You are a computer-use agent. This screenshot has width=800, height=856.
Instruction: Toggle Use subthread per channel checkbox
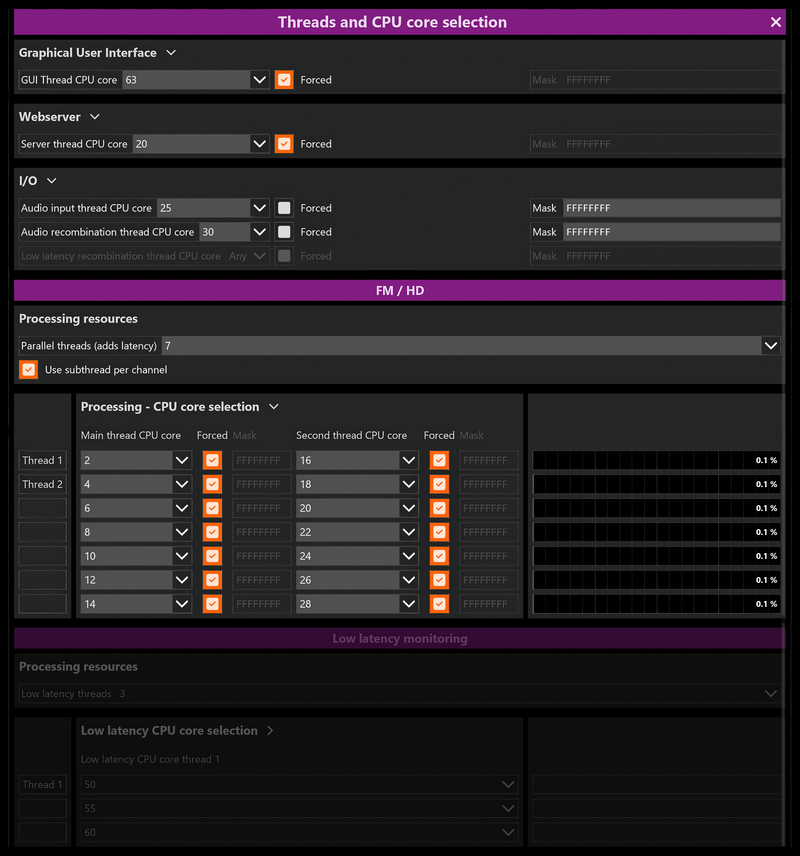28,370
